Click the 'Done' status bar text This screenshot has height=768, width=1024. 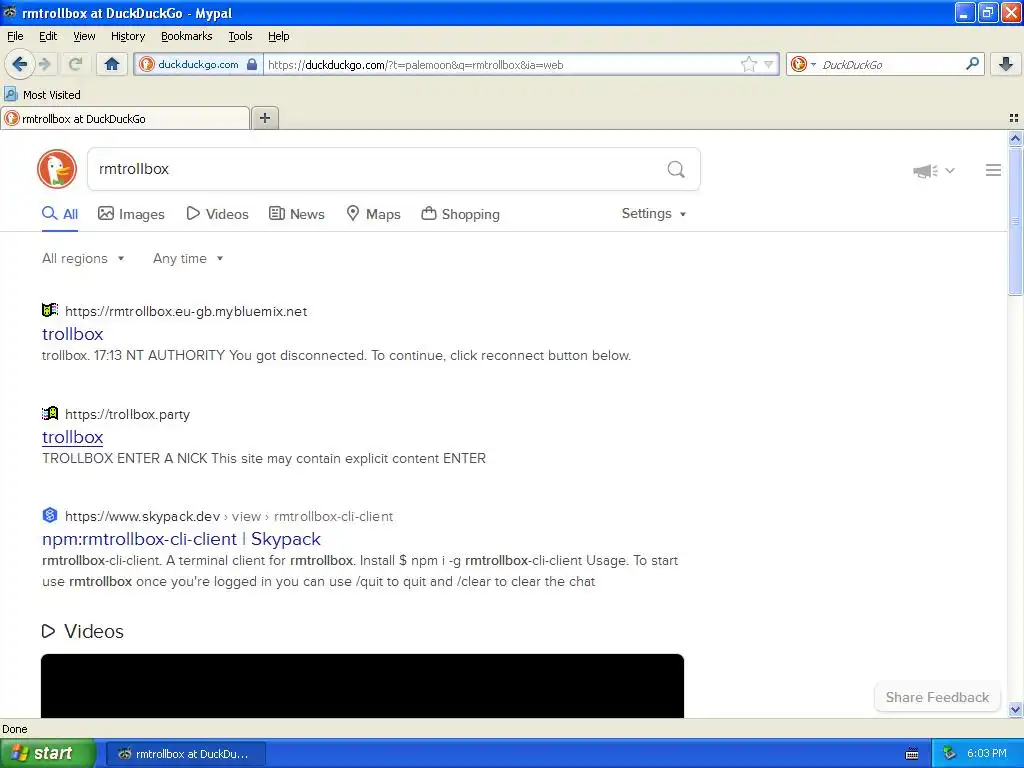click(15, 729)
